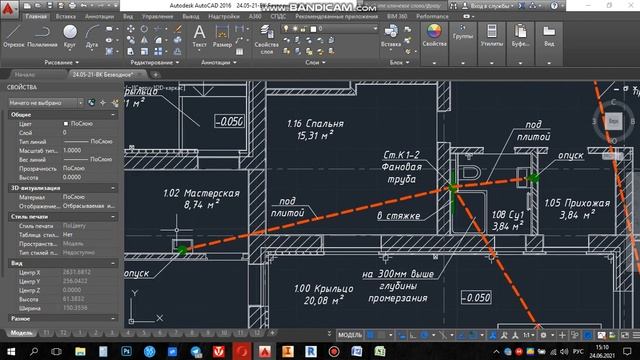This screenshot has width=640, height=360.
Task: Click the Цвет ПоСлою color swatch
Action: [x=66, y=124]
